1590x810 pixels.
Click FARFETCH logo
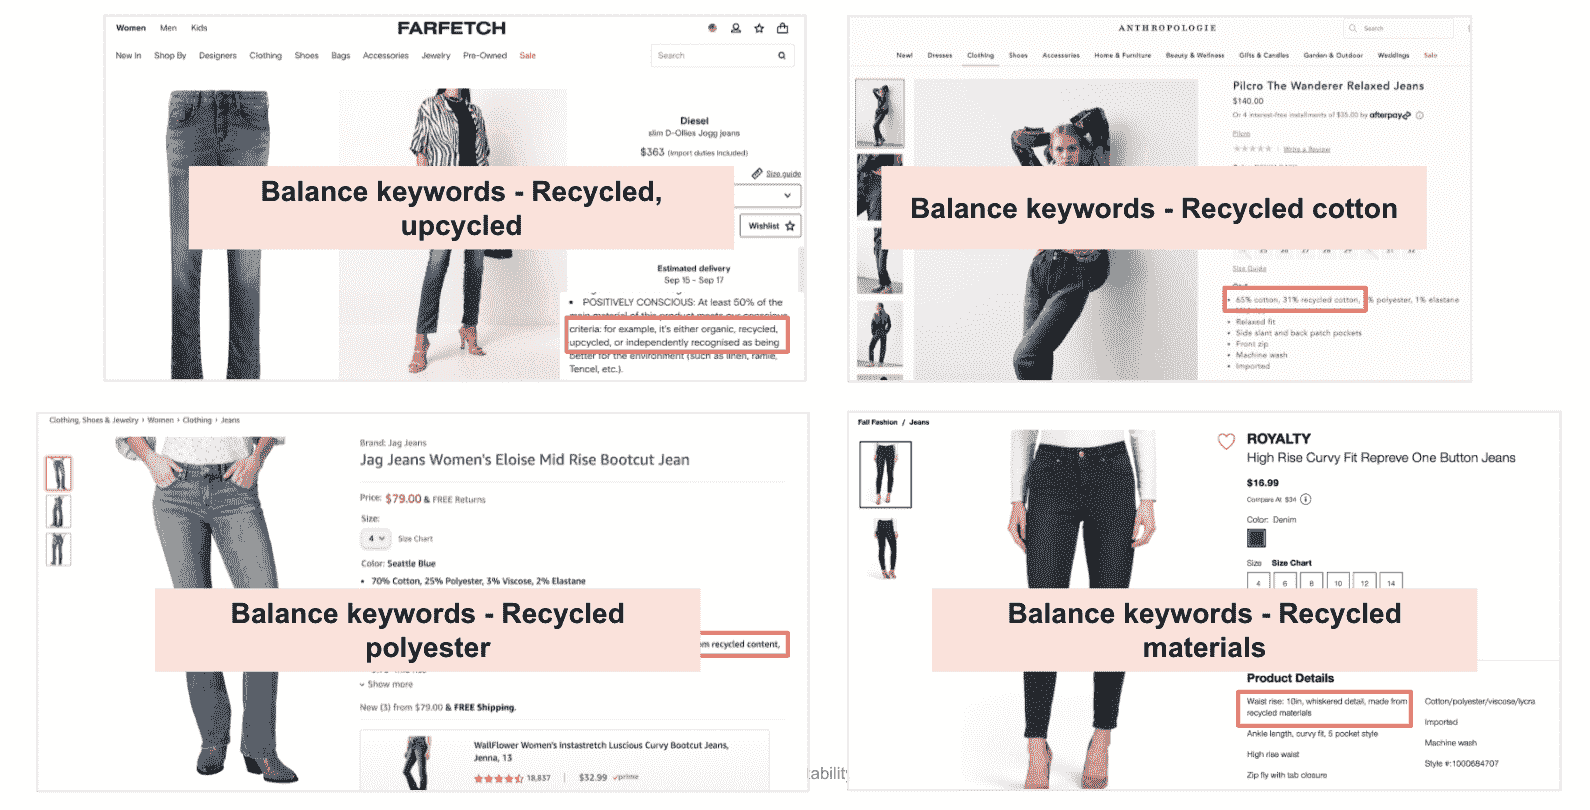click(x=451, y=28)
